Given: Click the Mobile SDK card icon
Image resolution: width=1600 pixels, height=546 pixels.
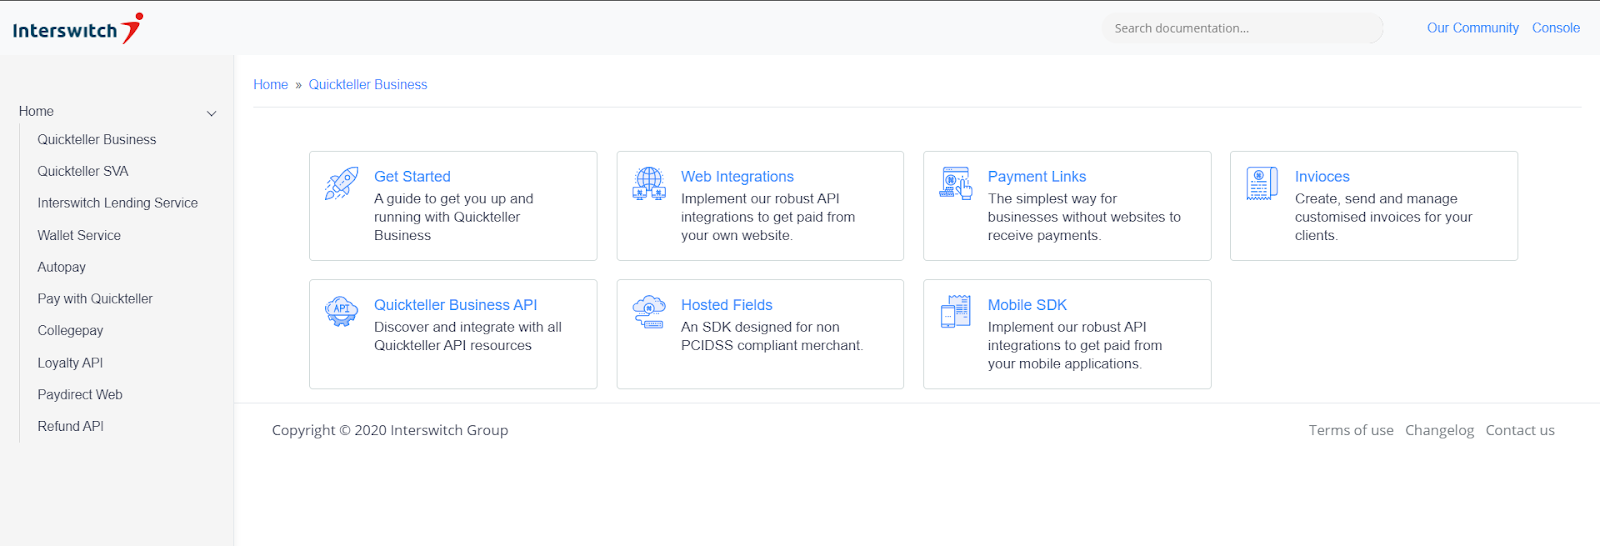Looking at the screenshot, I should 956,311.
